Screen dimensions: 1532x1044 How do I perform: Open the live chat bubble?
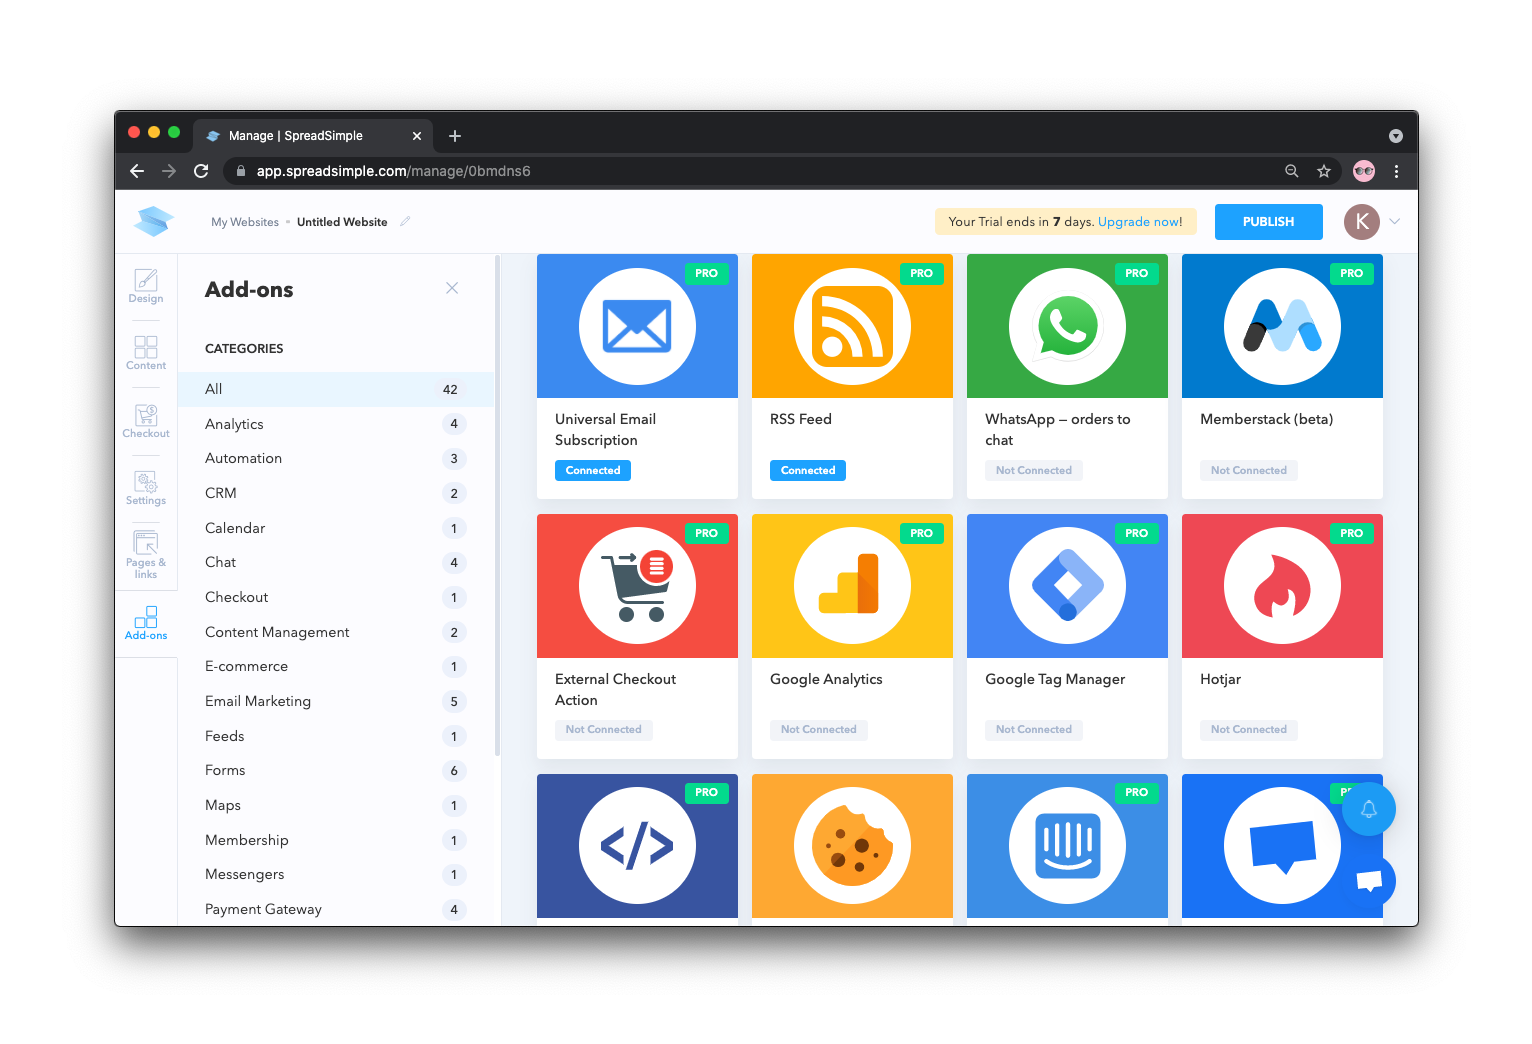[x=1369, y=880]
